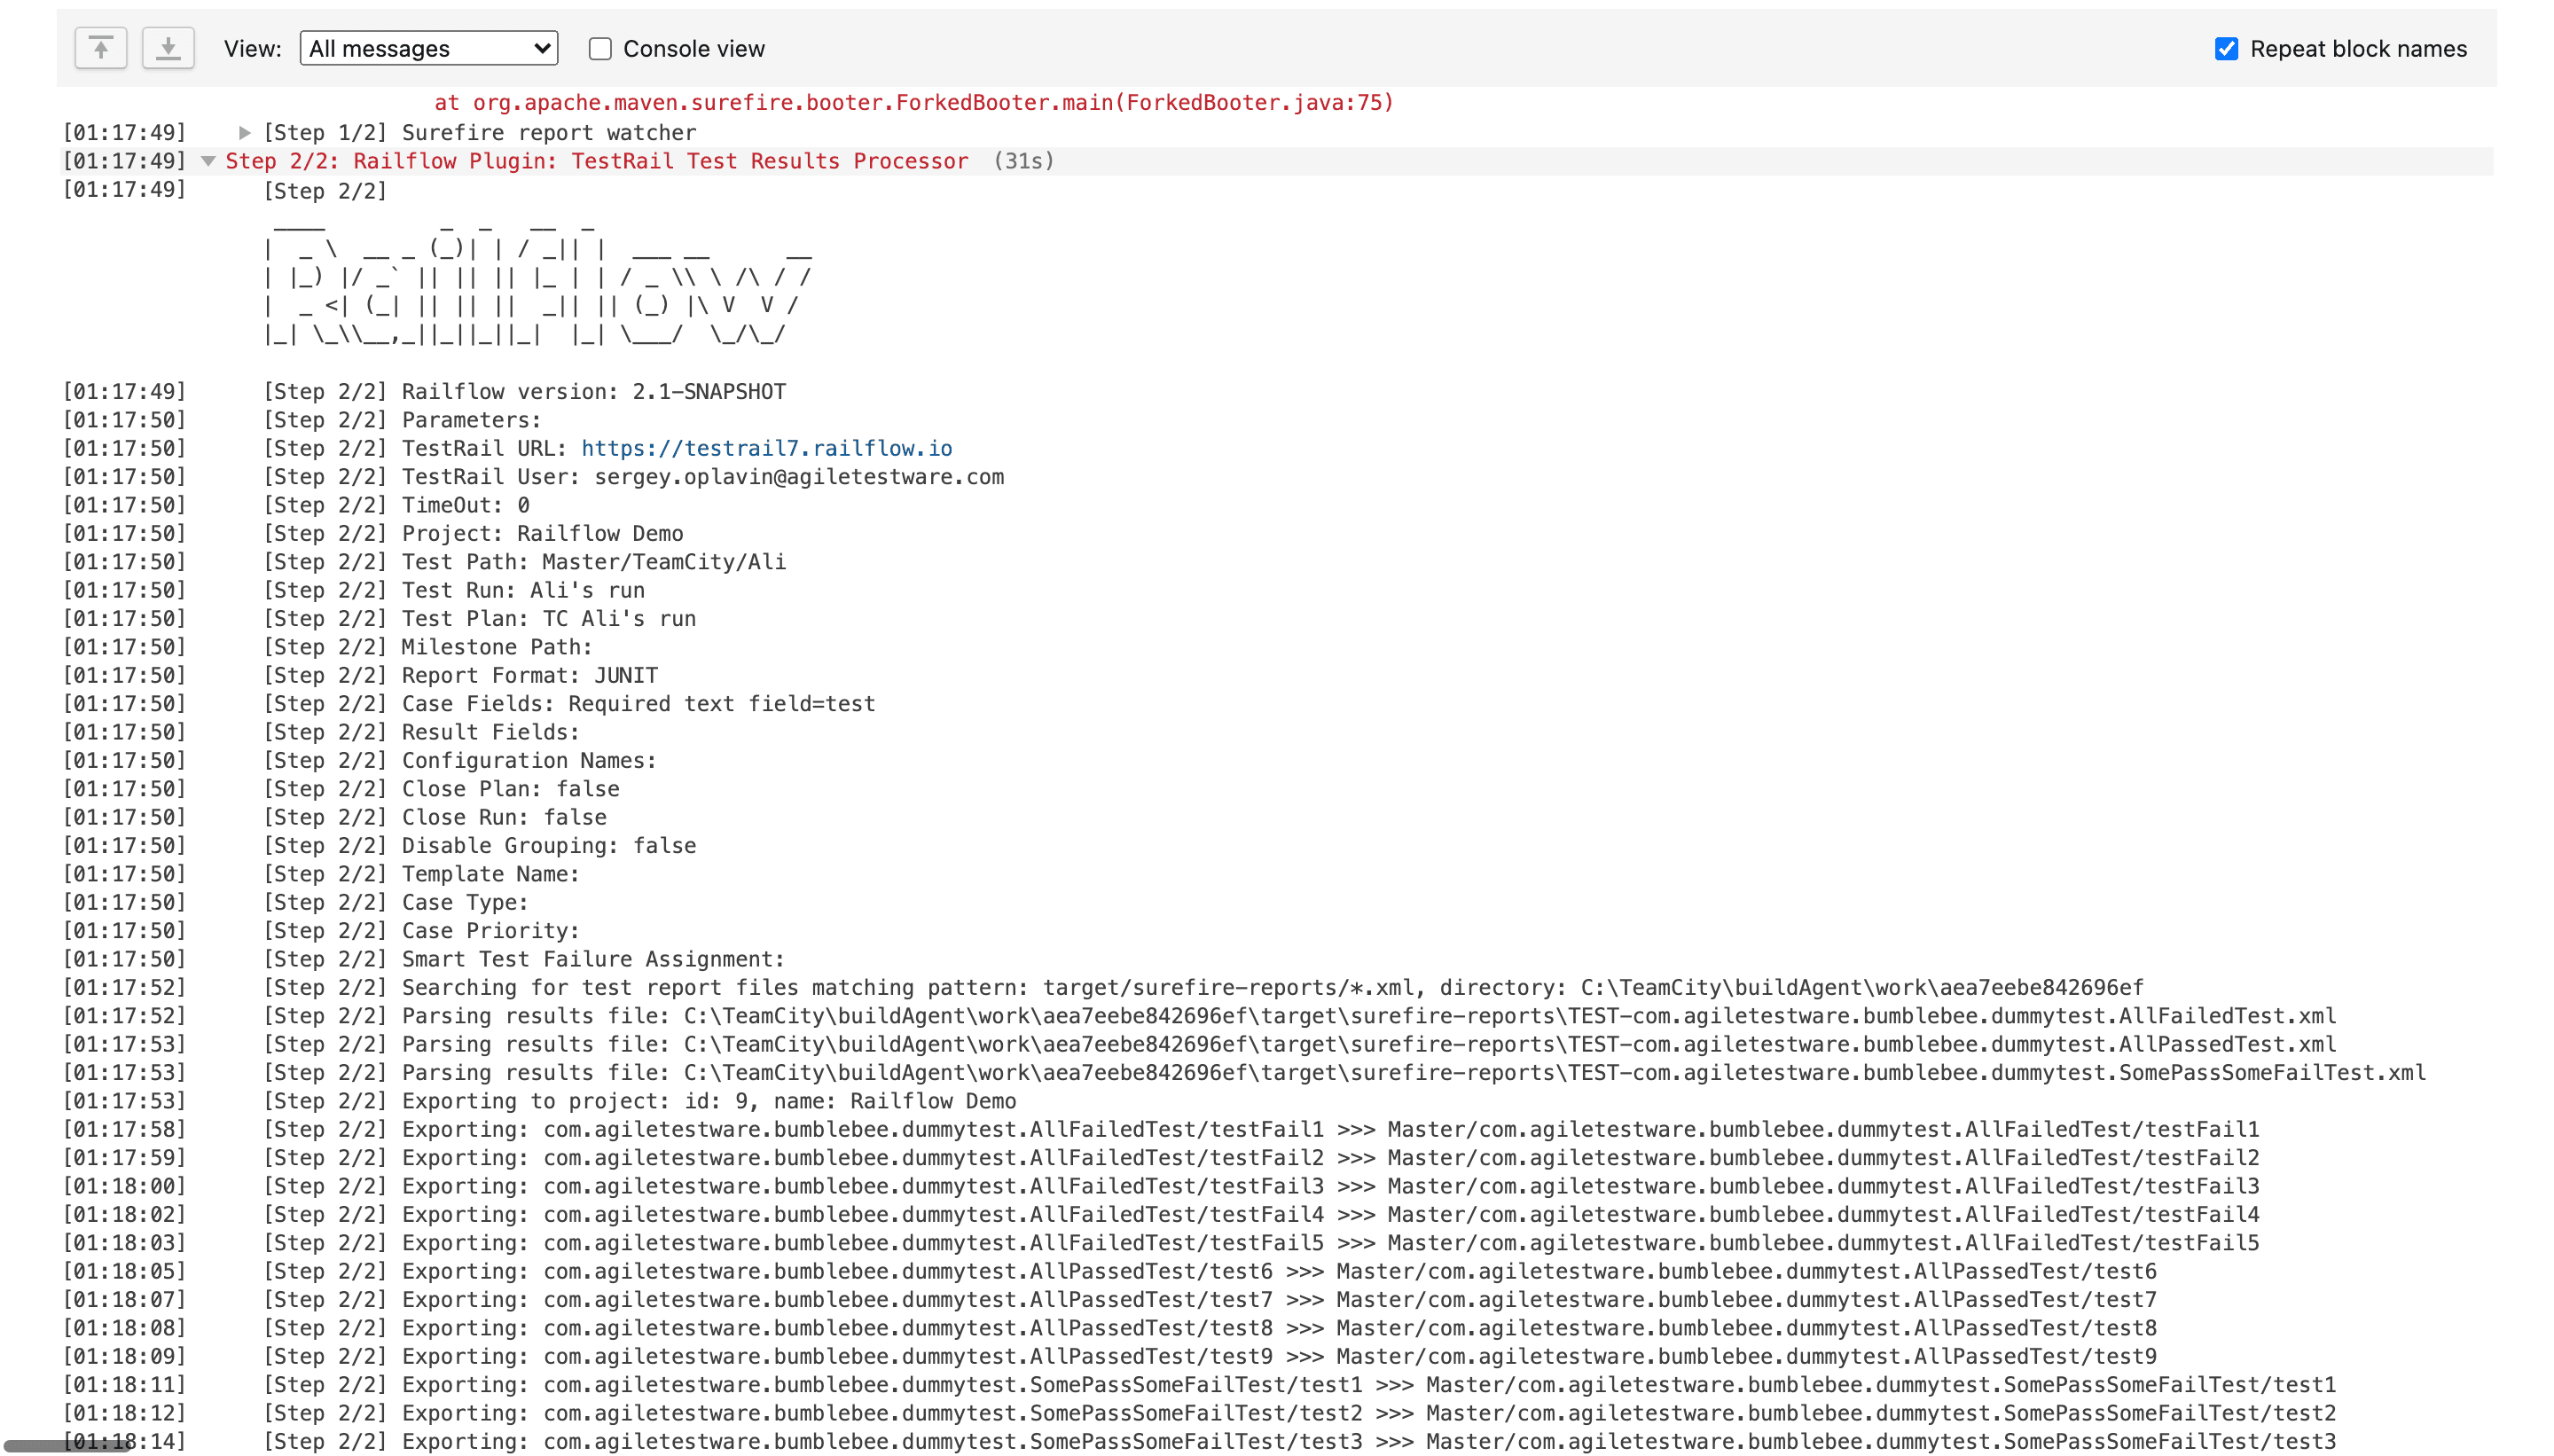Collapse Step 2/2 Railflow Plugin block
2554x1456 pixels.
(208, 161)
